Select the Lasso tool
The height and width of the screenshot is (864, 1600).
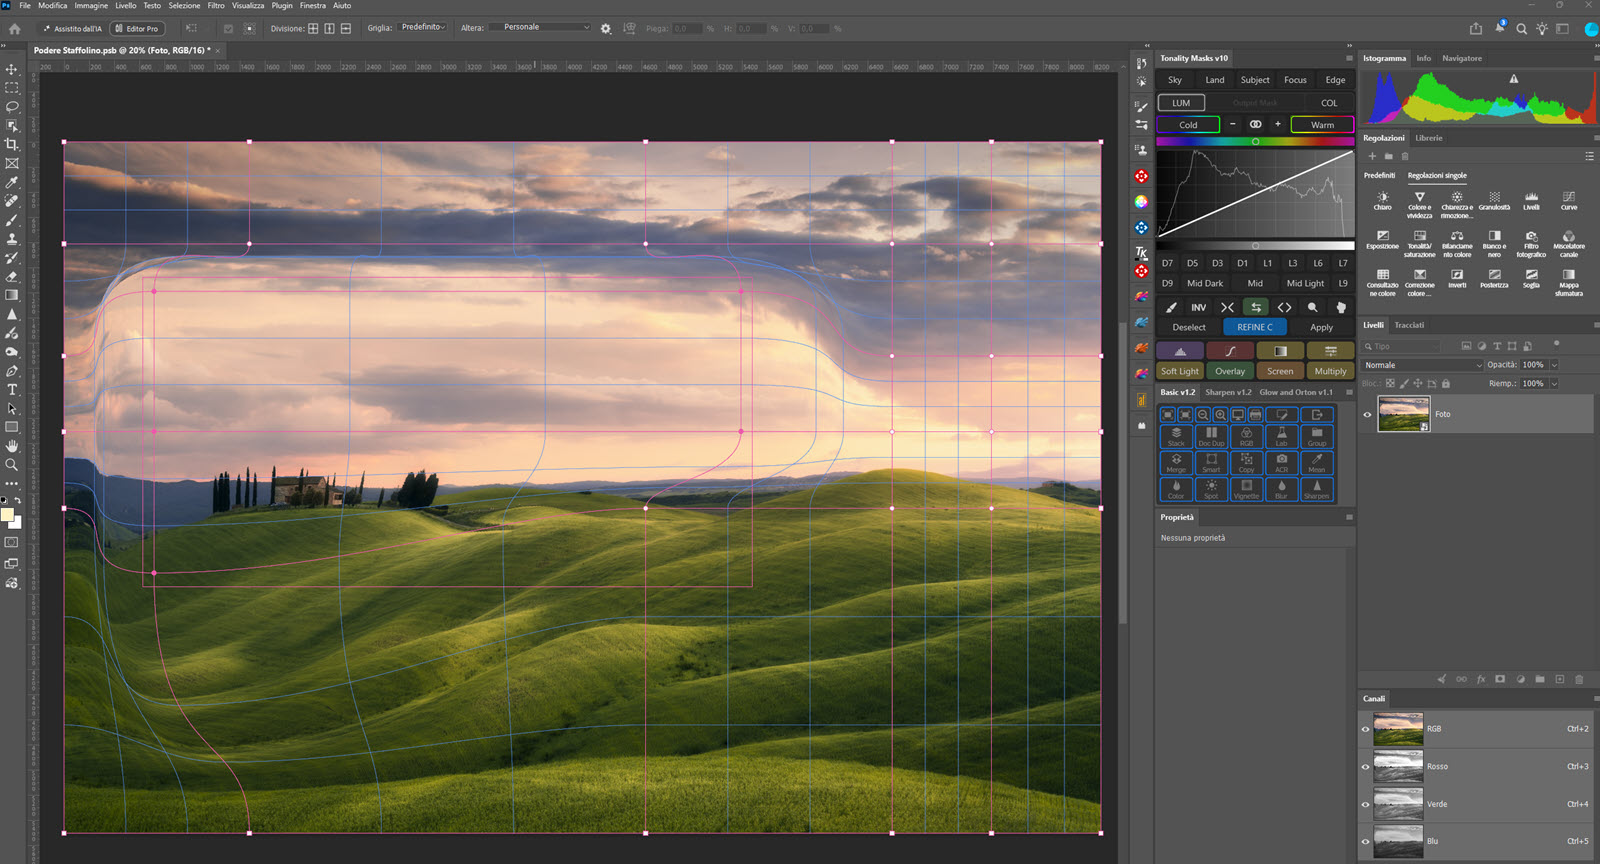[12, 106]
